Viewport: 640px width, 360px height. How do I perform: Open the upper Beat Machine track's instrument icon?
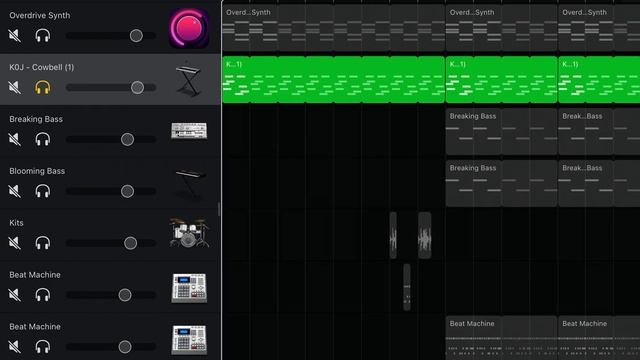pos(189,288)
